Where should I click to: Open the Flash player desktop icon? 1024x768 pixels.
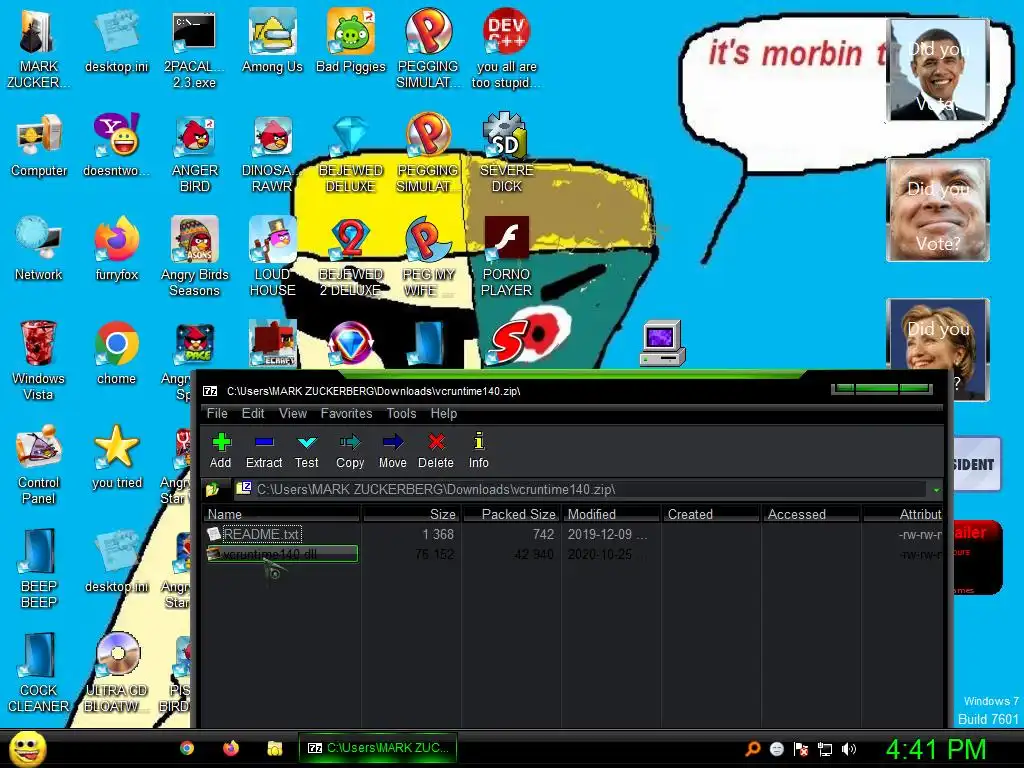[x=506, y=257]
